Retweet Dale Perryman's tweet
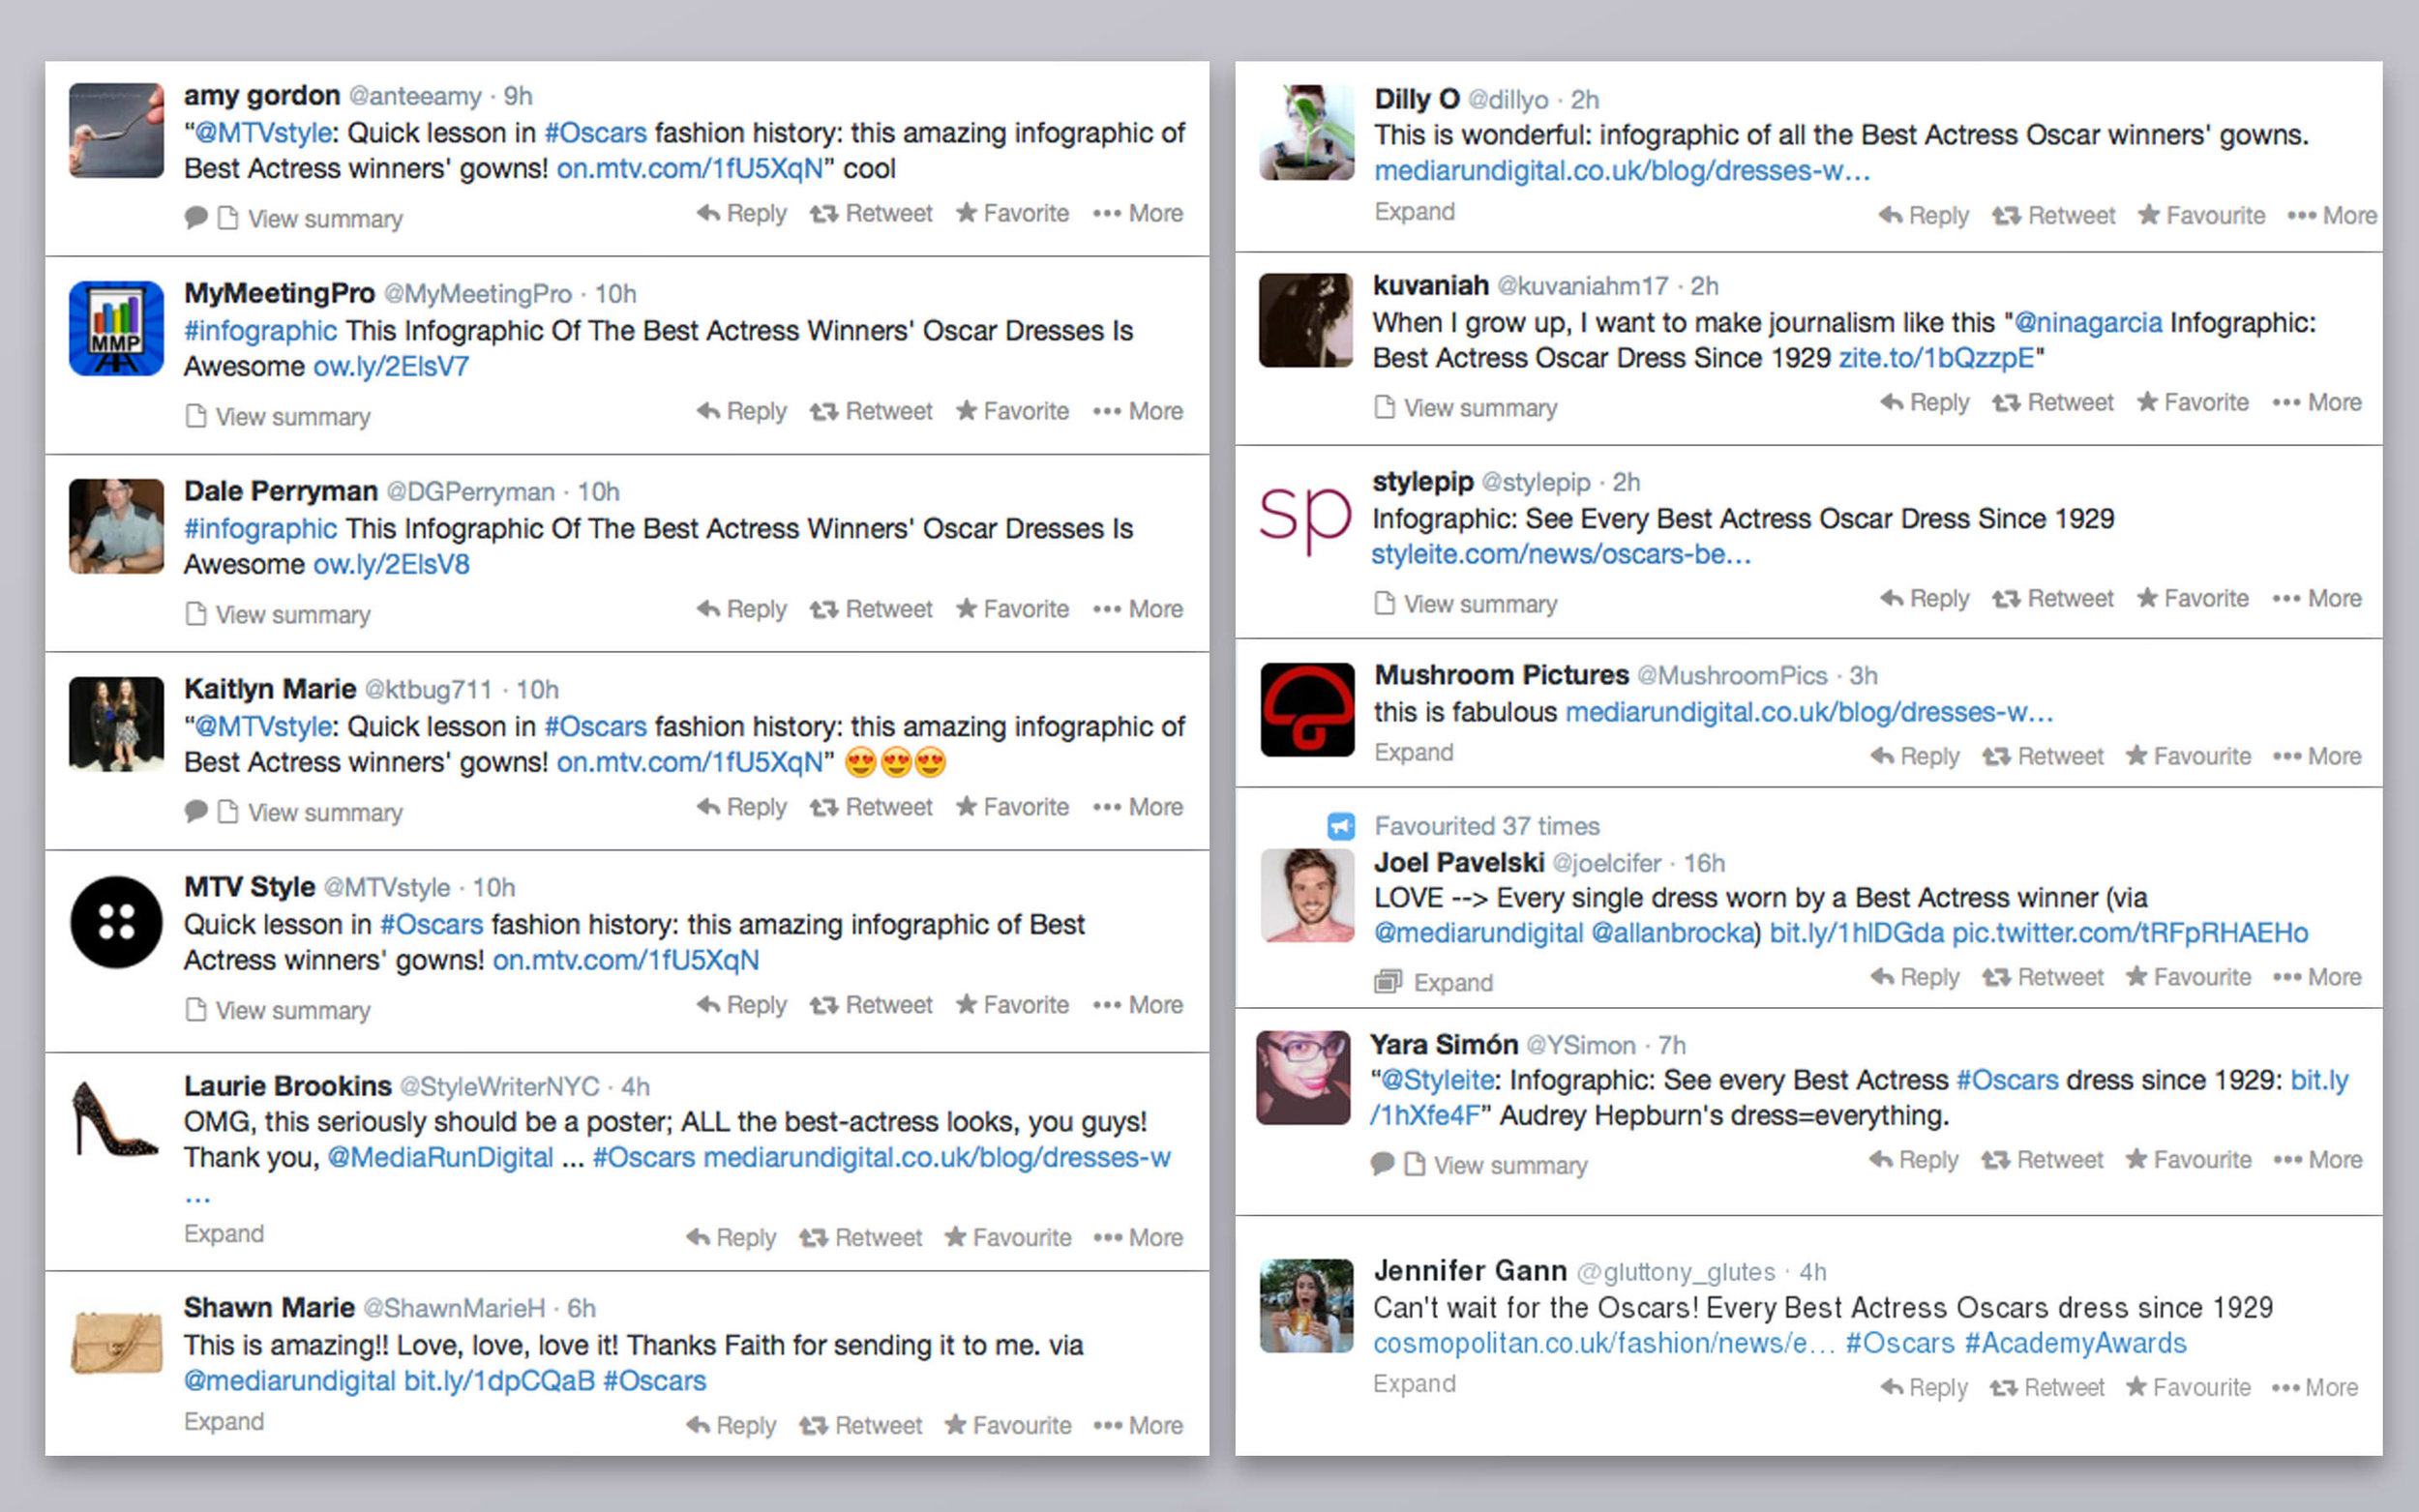This screenshot has height=1512, width=2419. click(x=870, y=609)
